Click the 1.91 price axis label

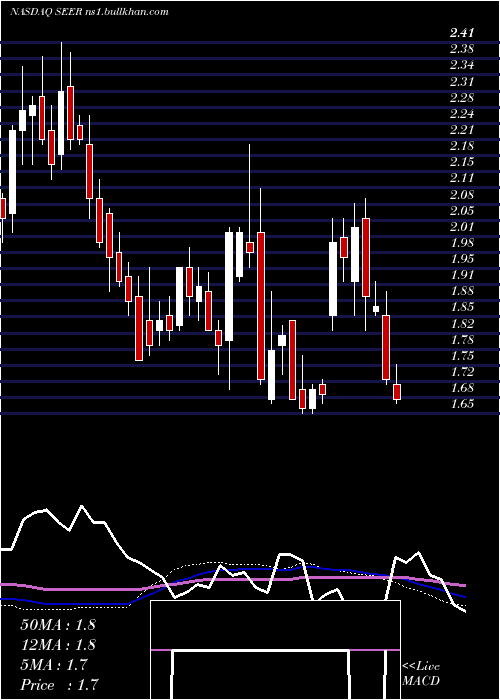462,275
